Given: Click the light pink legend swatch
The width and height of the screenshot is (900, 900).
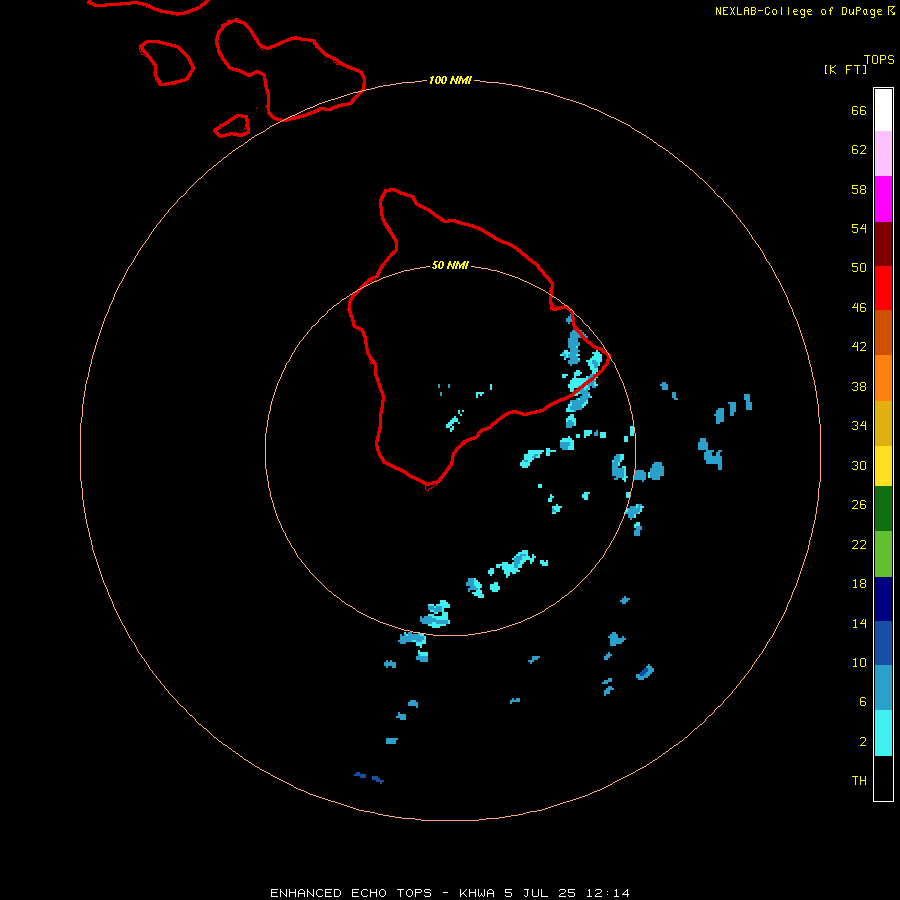Looking at the screenshot, I should point(883,153).
